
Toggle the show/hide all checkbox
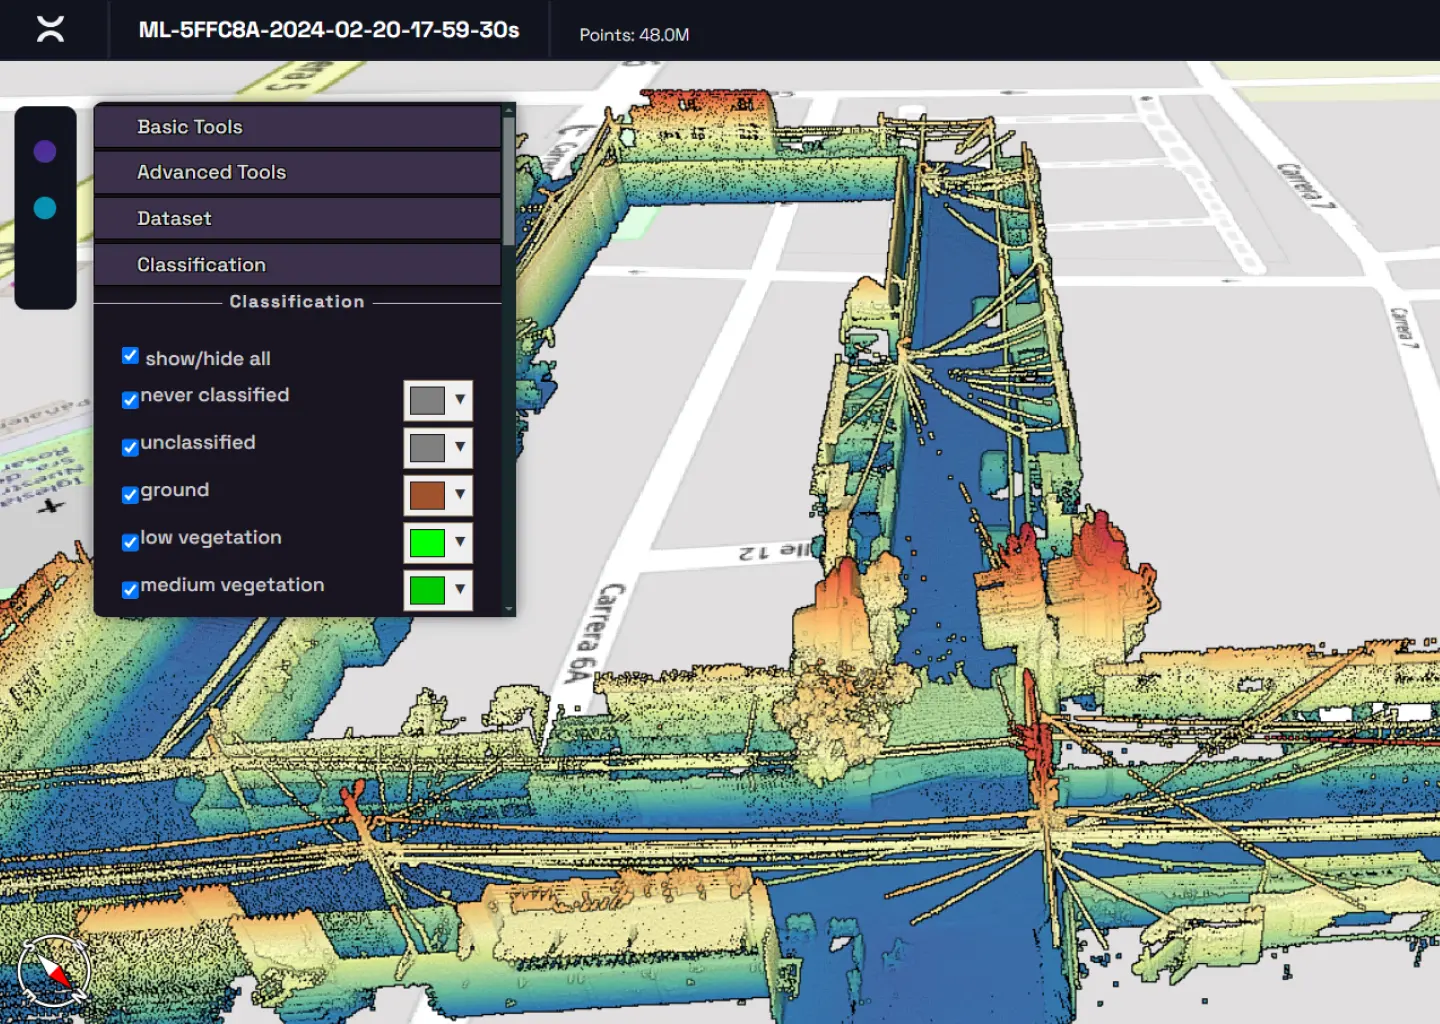pyautogui.click(x=130, y=356)
